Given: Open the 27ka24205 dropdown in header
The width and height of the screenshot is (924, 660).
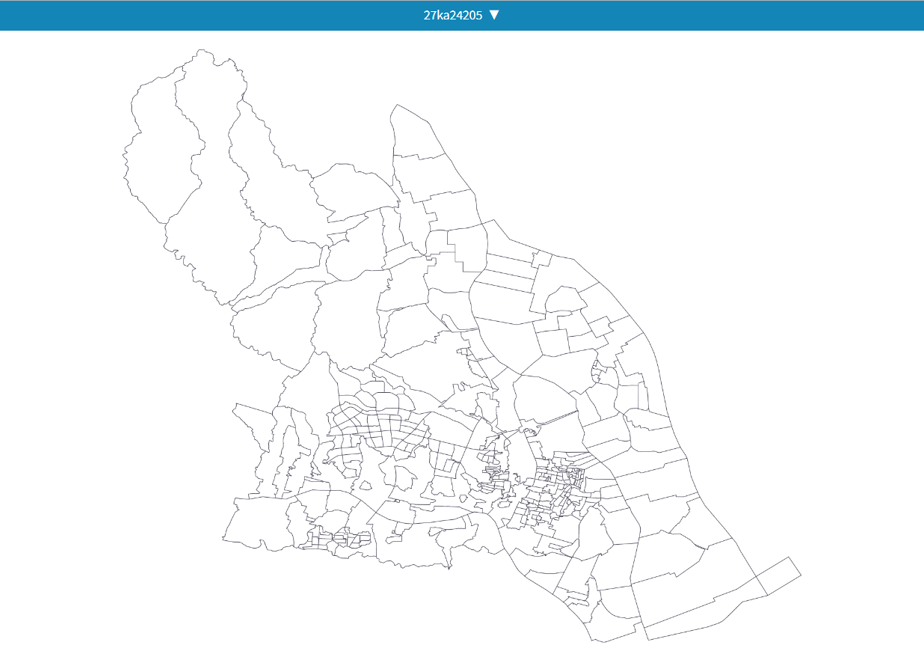Looking at the screenshot, I should click(461, 15).
